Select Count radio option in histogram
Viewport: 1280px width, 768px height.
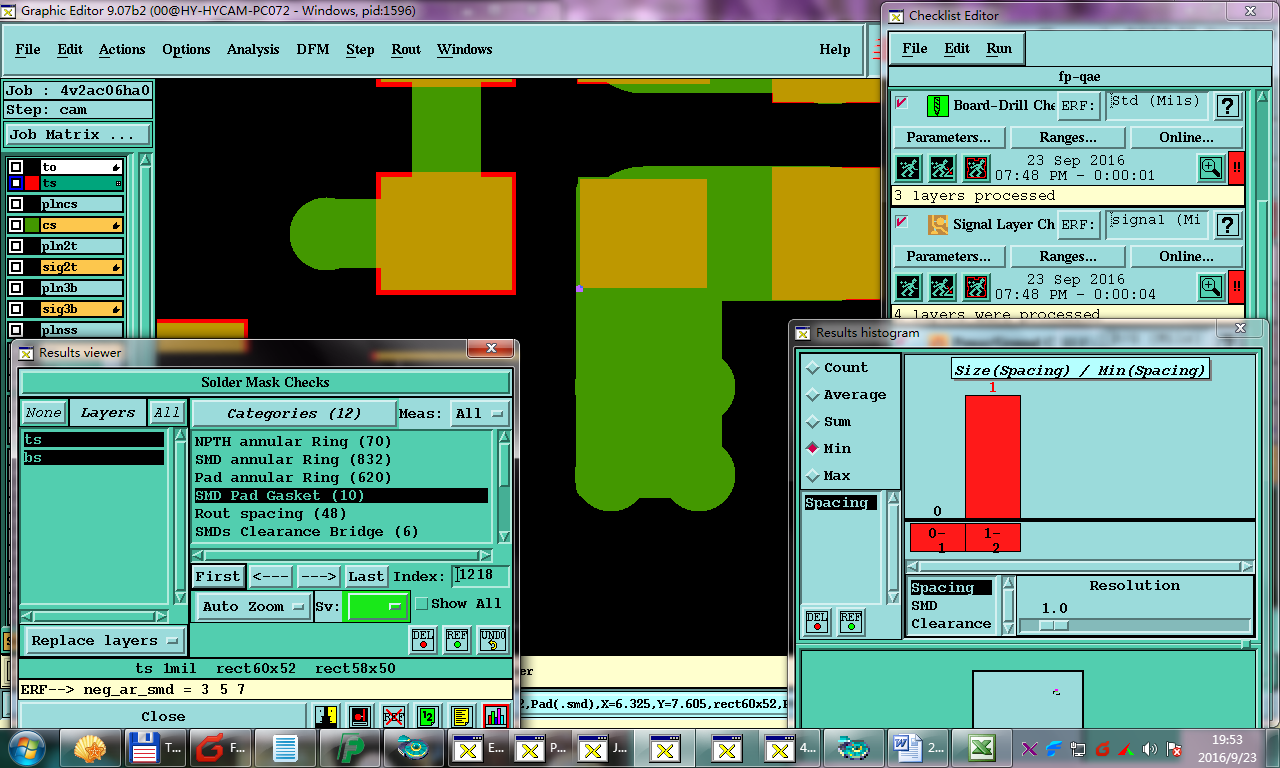point(813,368)
